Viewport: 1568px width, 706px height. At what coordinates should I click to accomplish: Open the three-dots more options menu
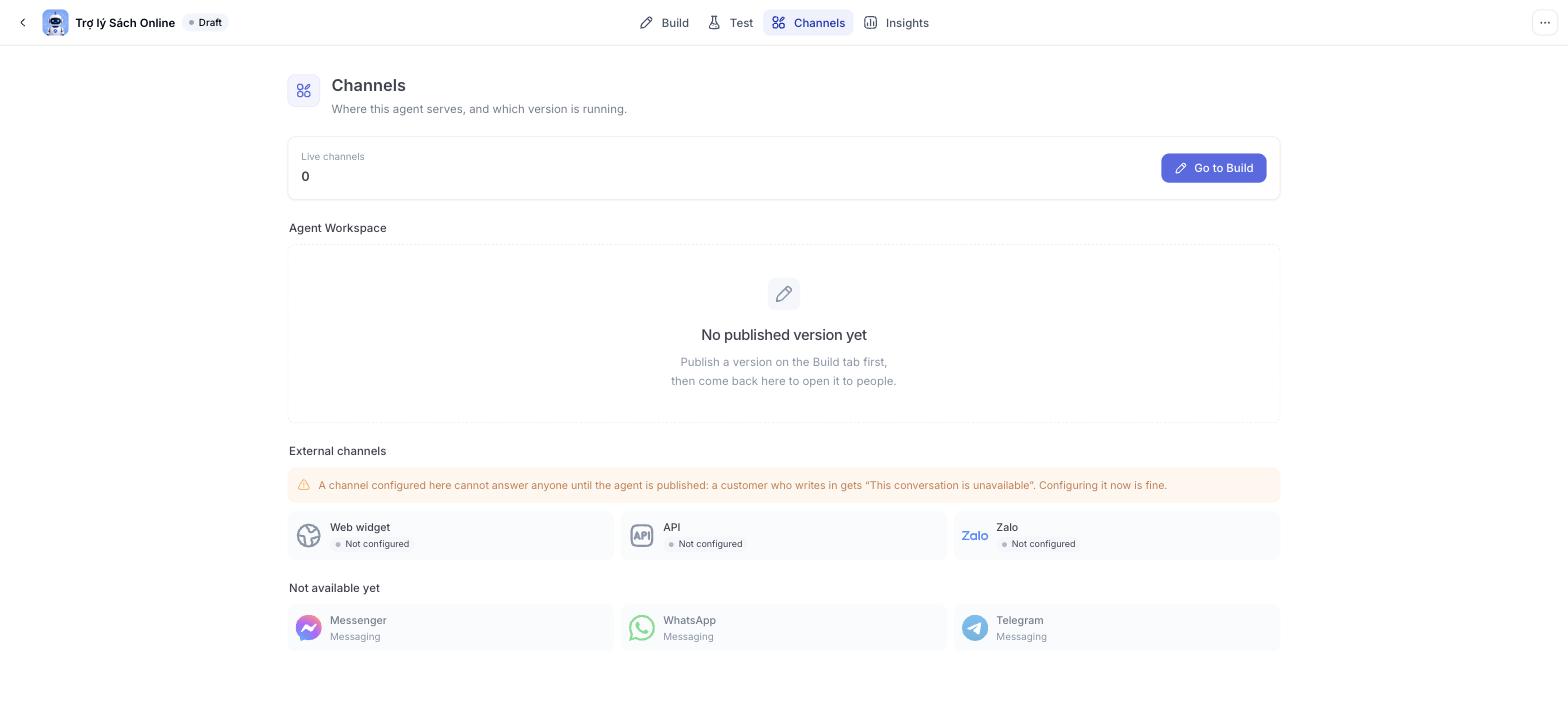coord(1545,22)
